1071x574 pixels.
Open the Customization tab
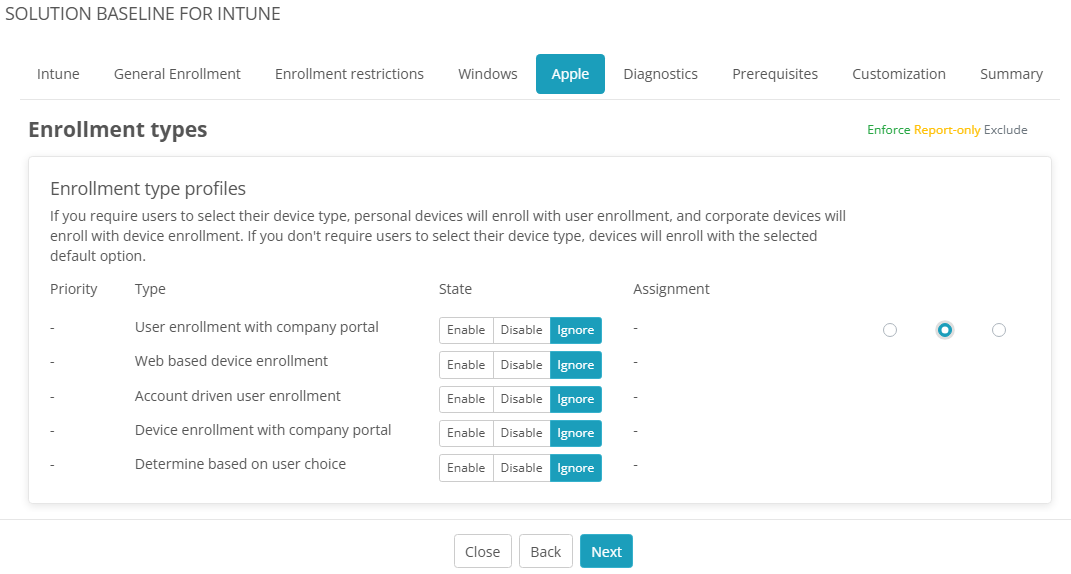[x=899, y=74]
